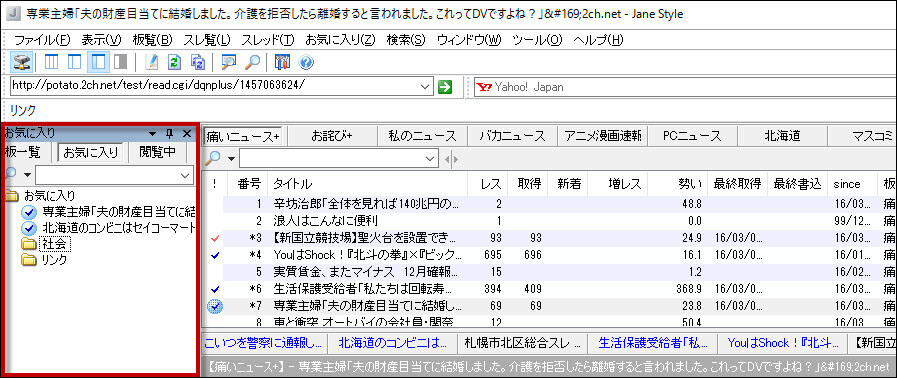
Task: Select the second pane layout icon in toolbar
Action: (x=74, y=62)
